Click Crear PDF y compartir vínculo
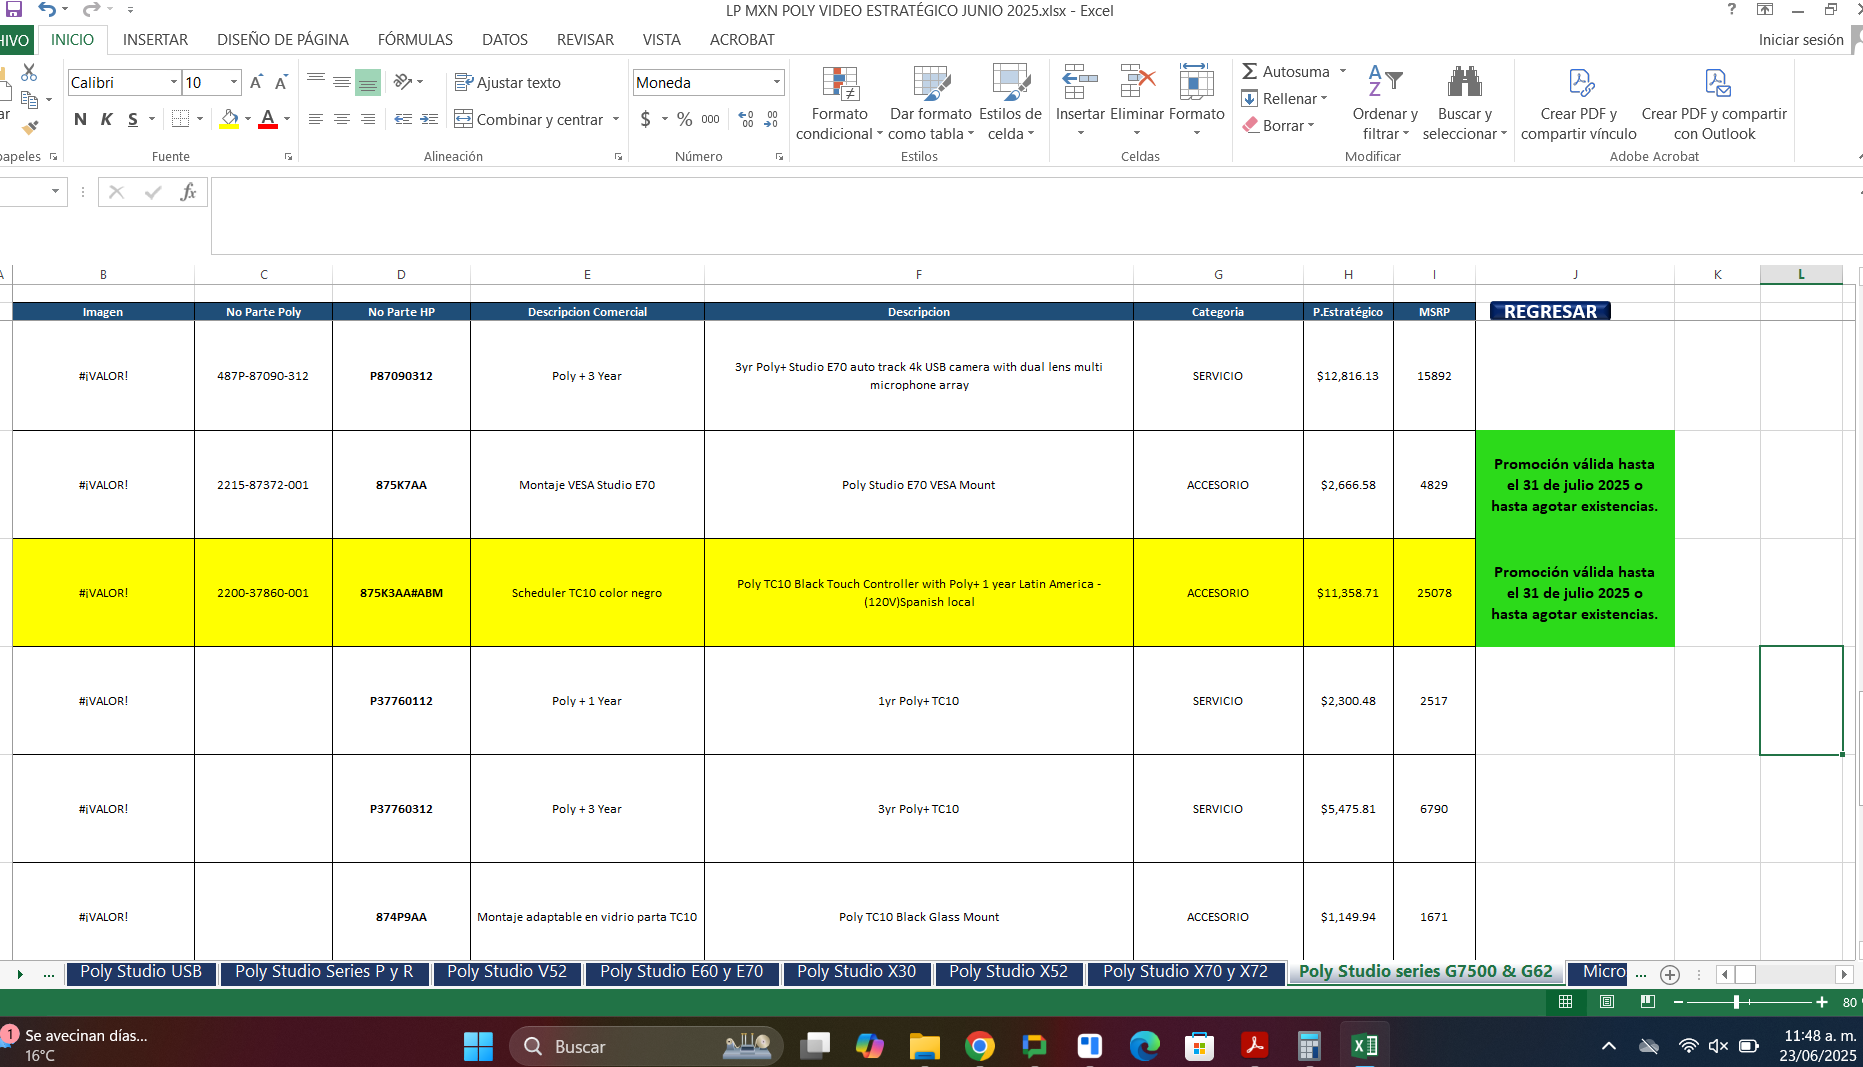 click(1579, 103)
